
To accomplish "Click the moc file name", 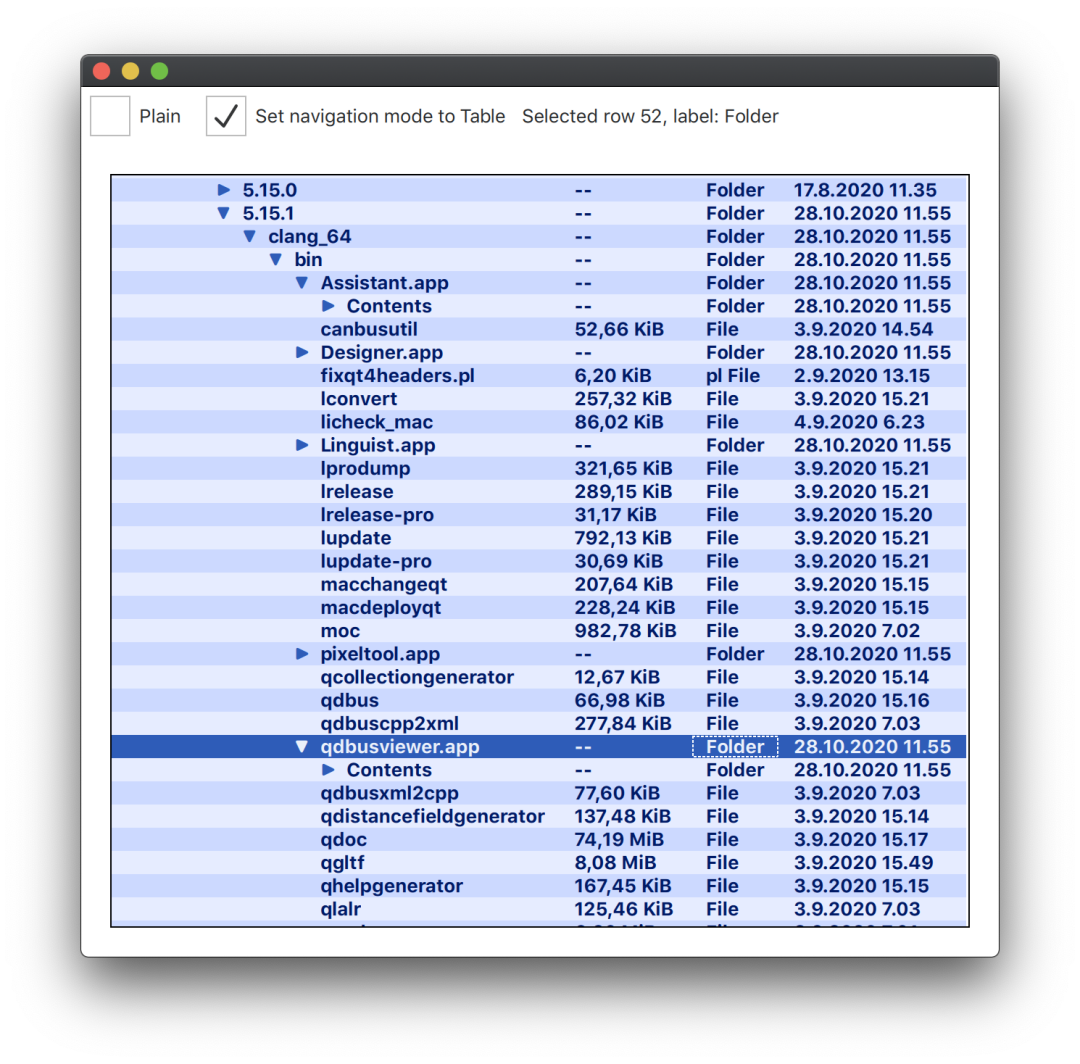I will pyautogui.click(x=340, y=630).
